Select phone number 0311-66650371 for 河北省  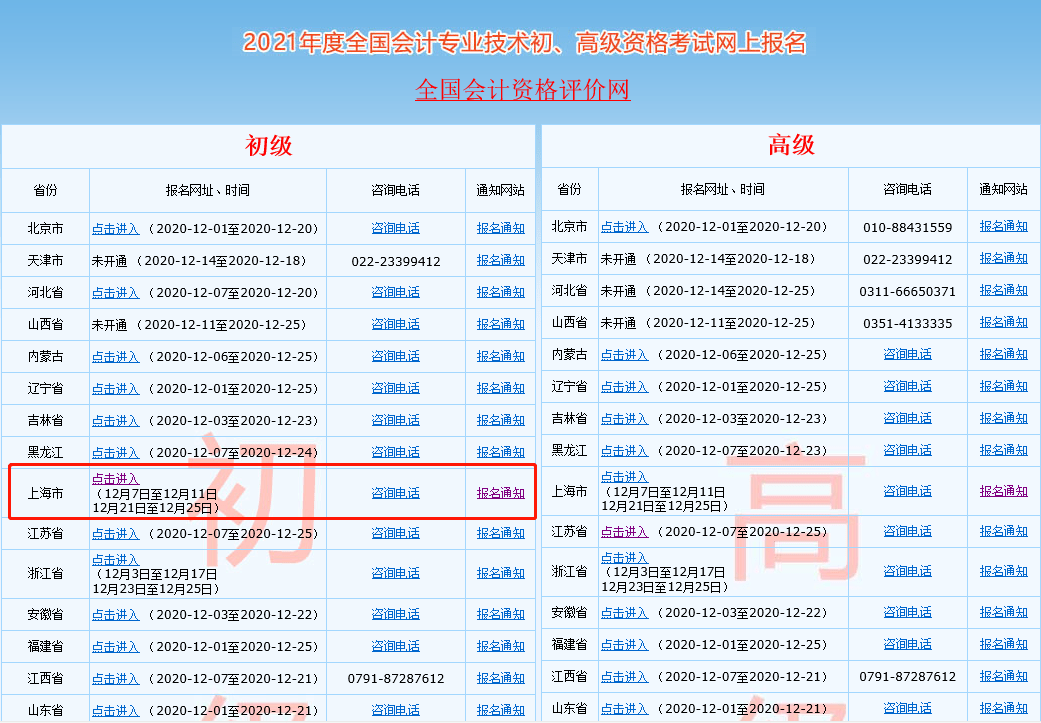(908, 291)
